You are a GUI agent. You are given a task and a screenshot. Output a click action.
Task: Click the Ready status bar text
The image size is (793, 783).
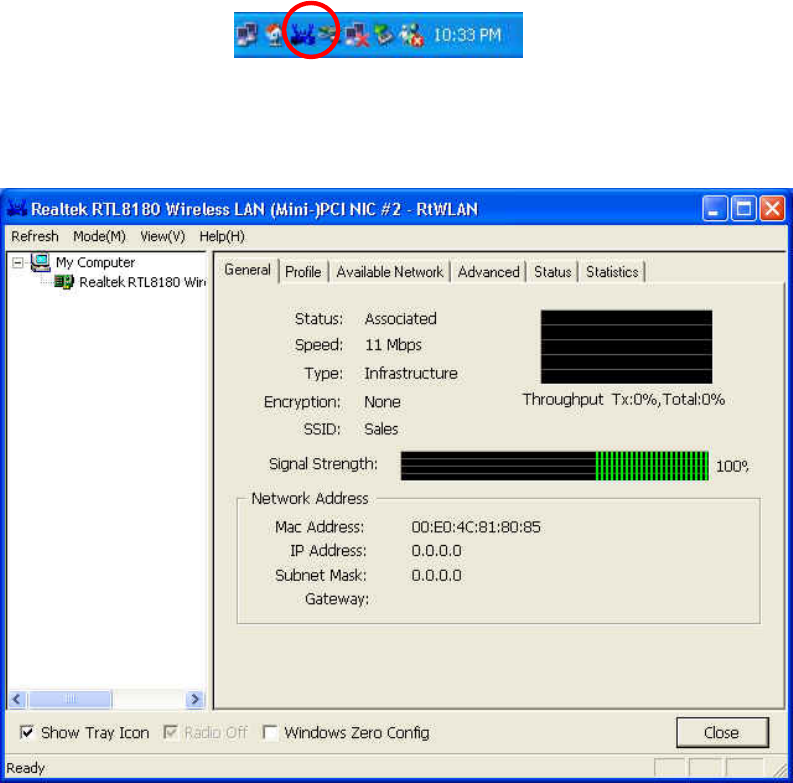pyautogui.click(x=25, y=768)
